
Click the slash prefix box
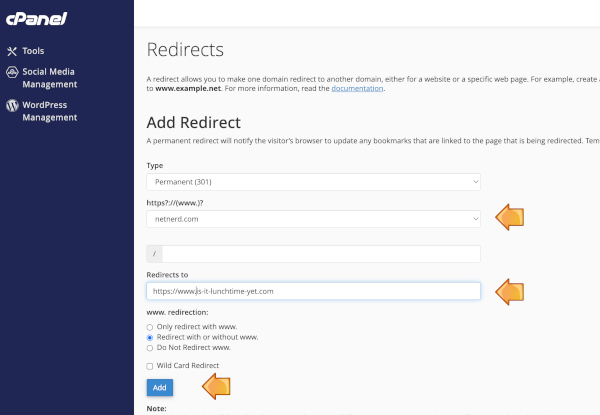[155, 254]
